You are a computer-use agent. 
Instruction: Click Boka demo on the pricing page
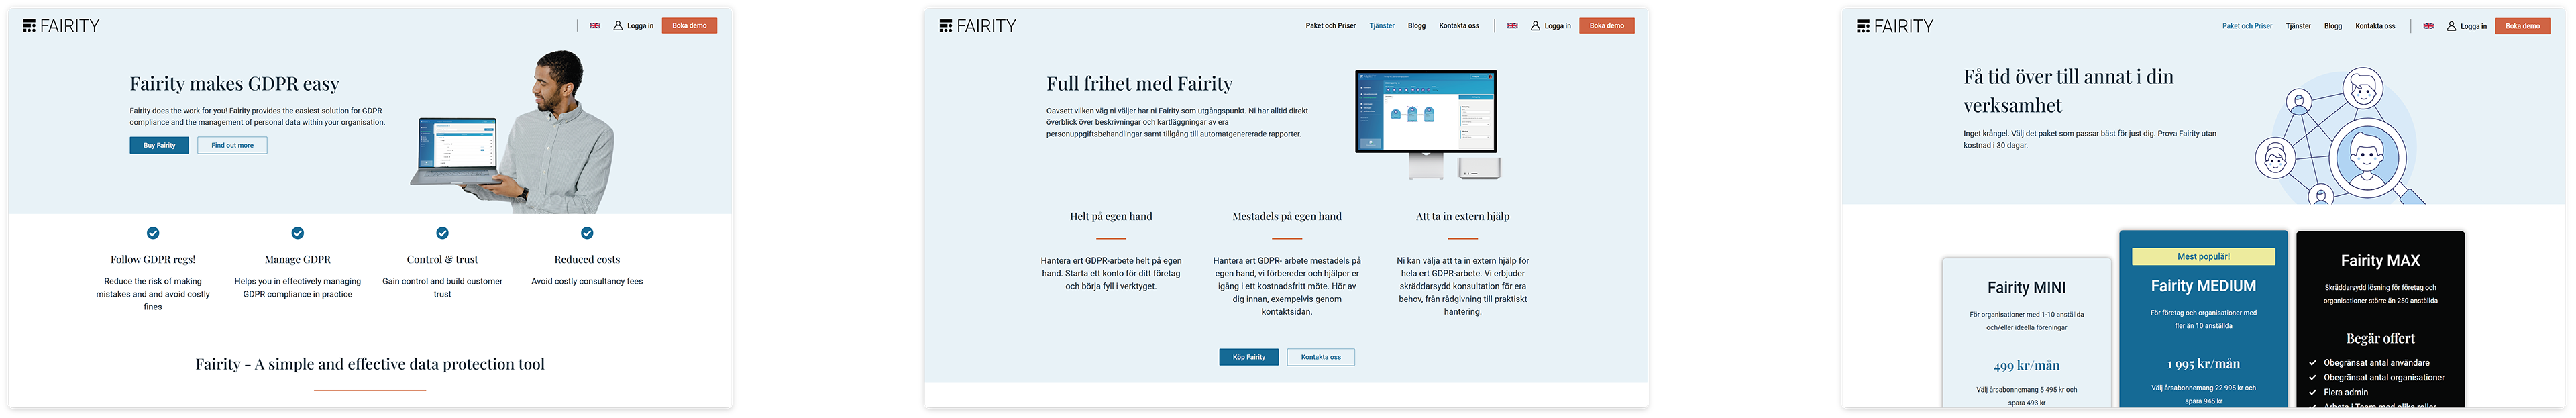coord(2523,26)
